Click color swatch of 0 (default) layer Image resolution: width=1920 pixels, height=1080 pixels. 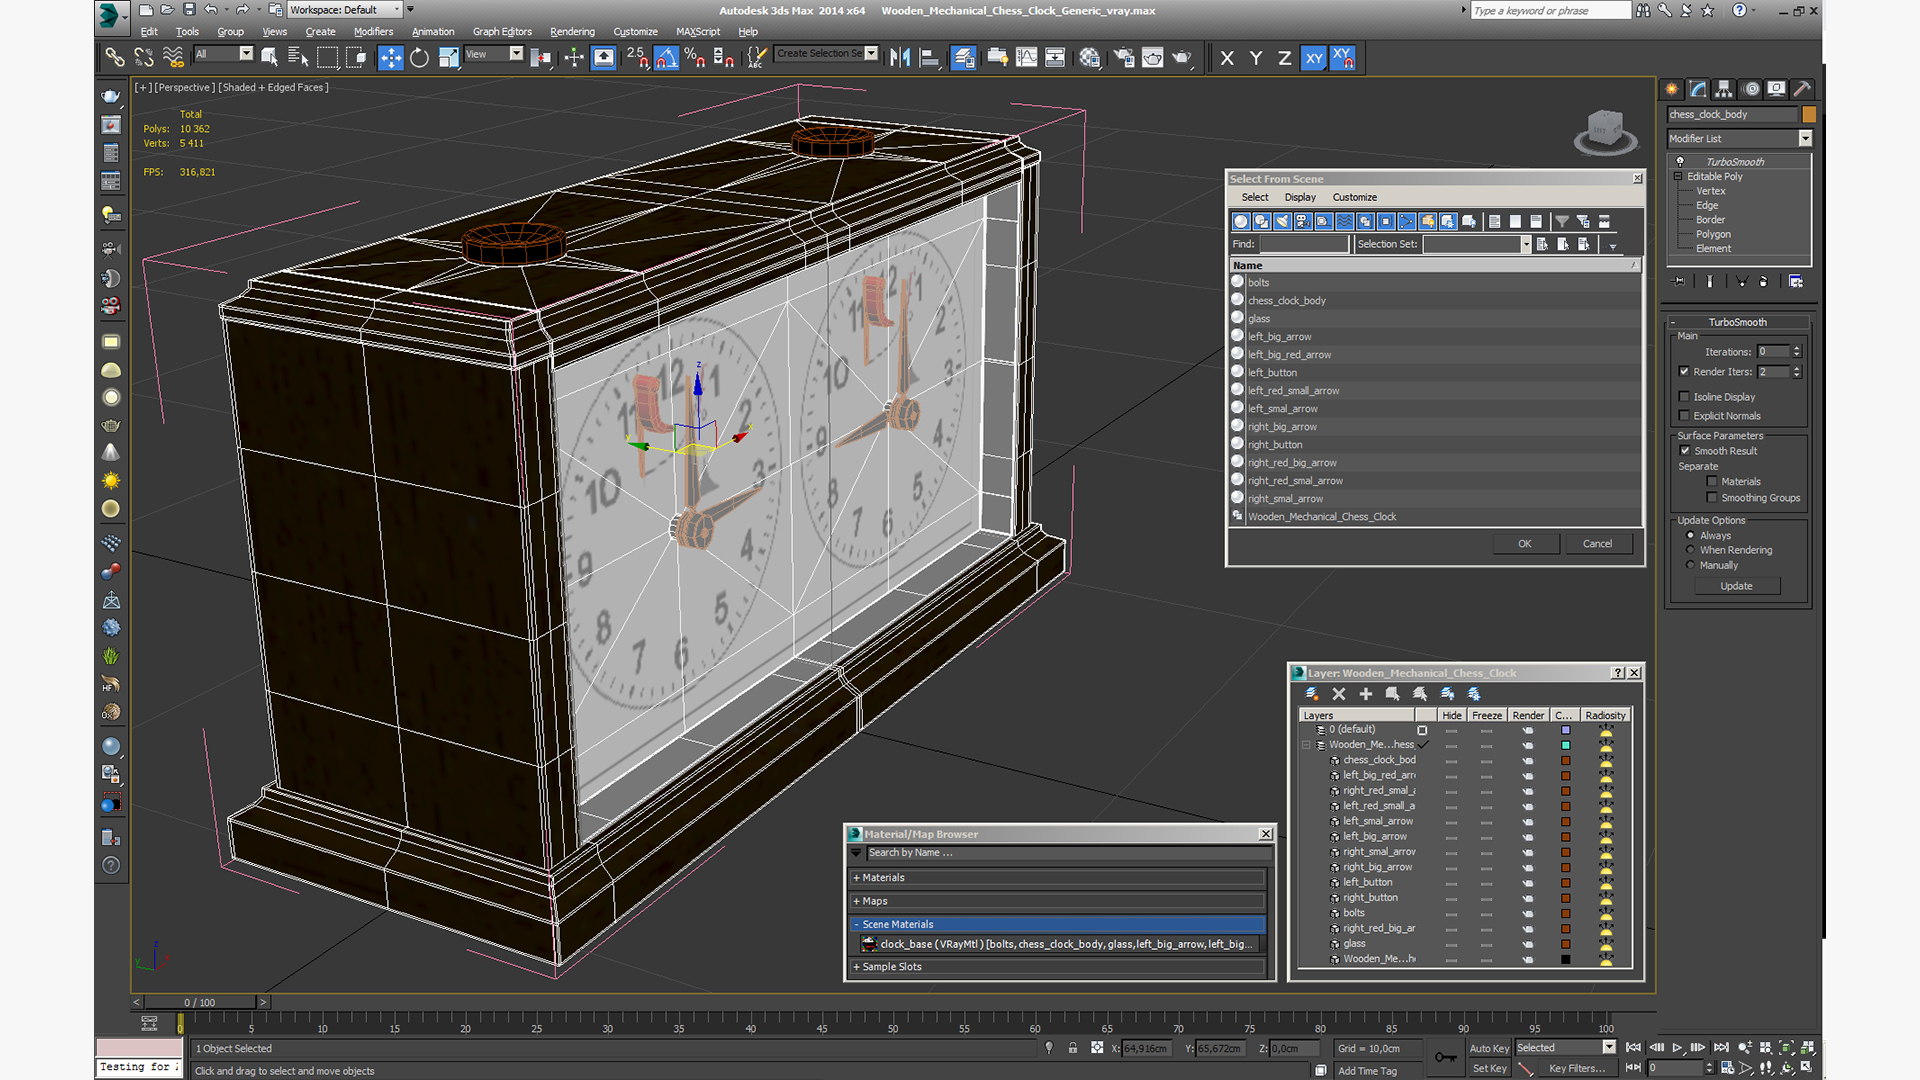click(x=1566, y=730)
